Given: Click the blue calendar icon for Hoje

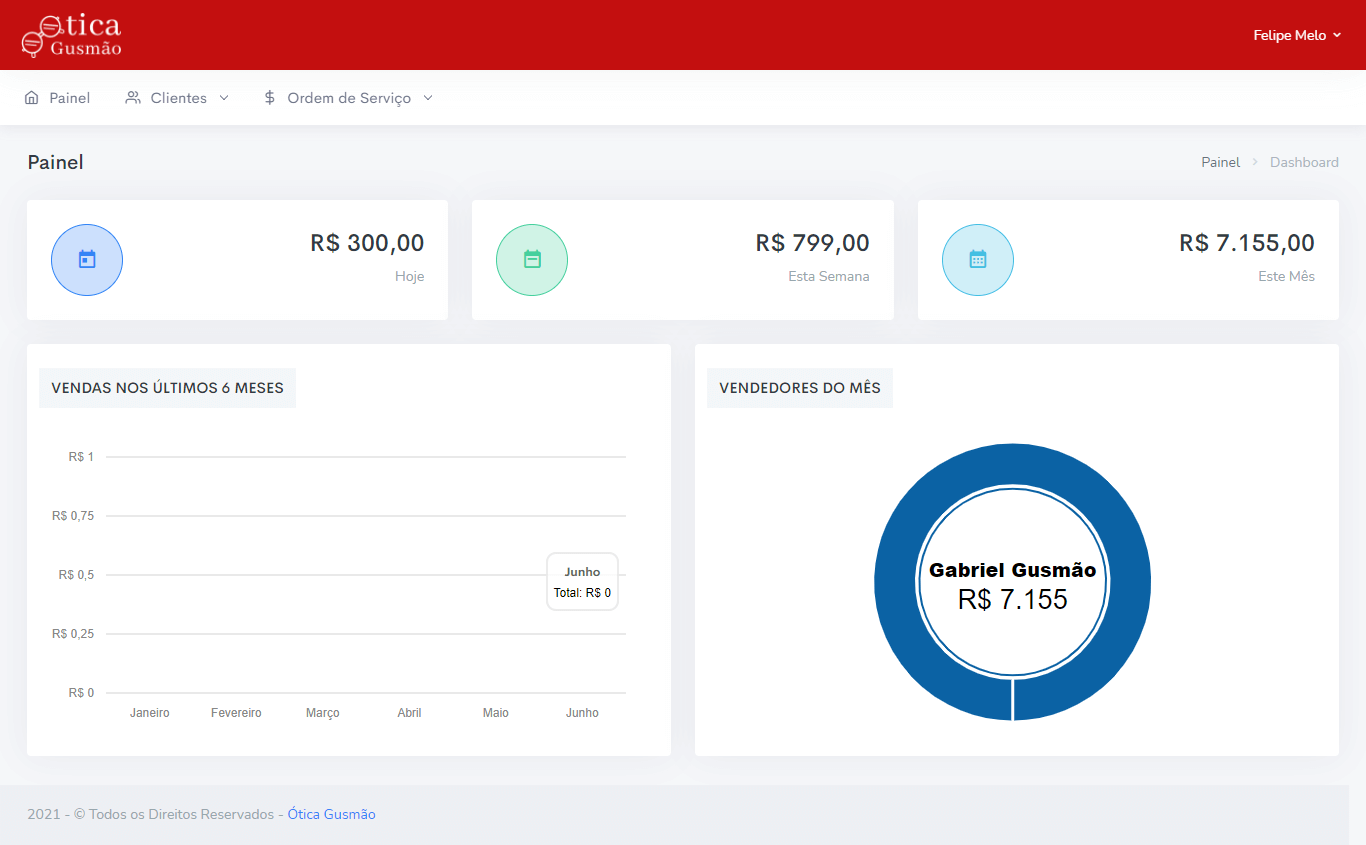Looking at the screenshot, I should 87,260.
